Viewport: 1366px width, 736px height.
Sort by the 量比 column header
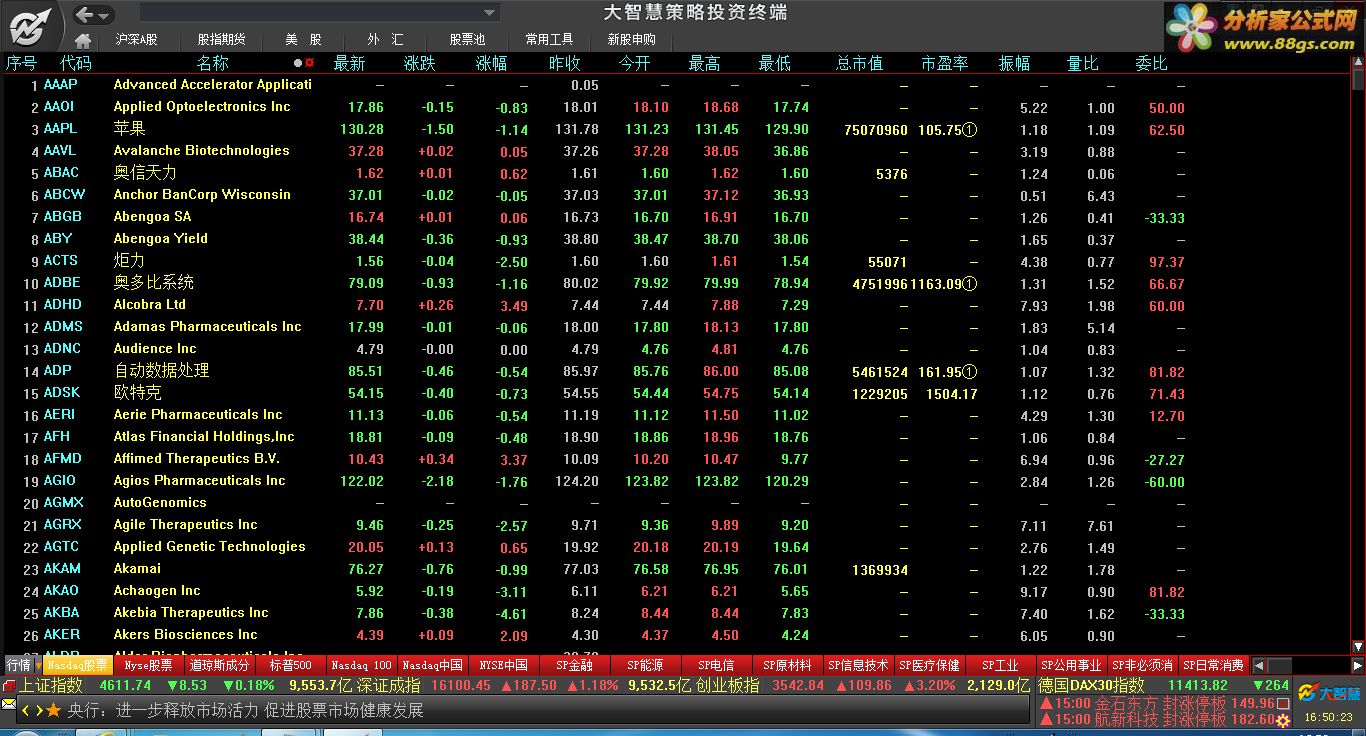click(x=1083, y=63)
